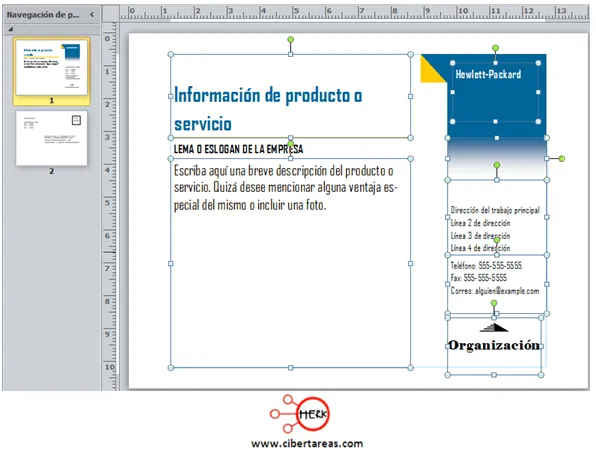The width and height of the screenshot is (596, 452).
Task: Click the pyramid logo icon above Organización
Action: tap(494, 327)
